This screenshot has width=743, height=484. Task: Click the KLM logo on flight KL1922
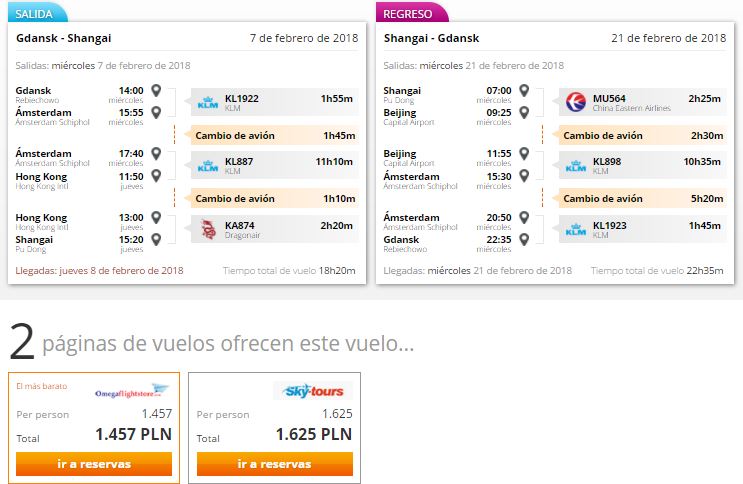point(208,102)
